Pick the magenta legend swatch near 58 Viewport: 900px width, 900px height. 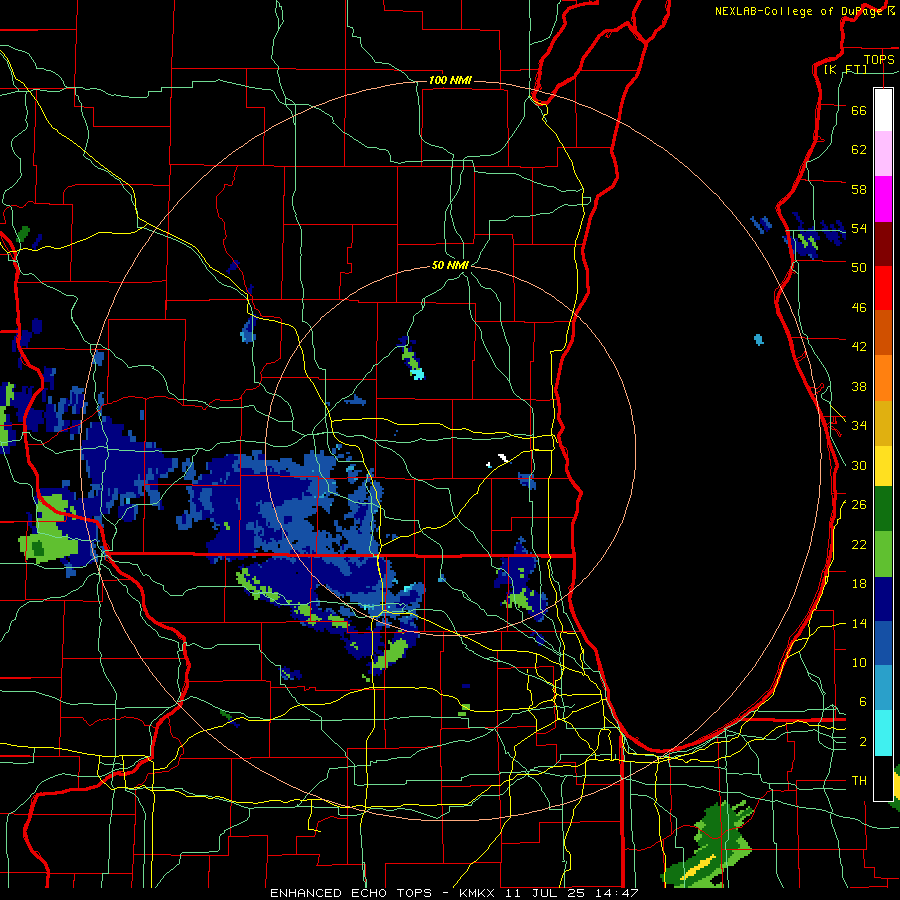883,199
